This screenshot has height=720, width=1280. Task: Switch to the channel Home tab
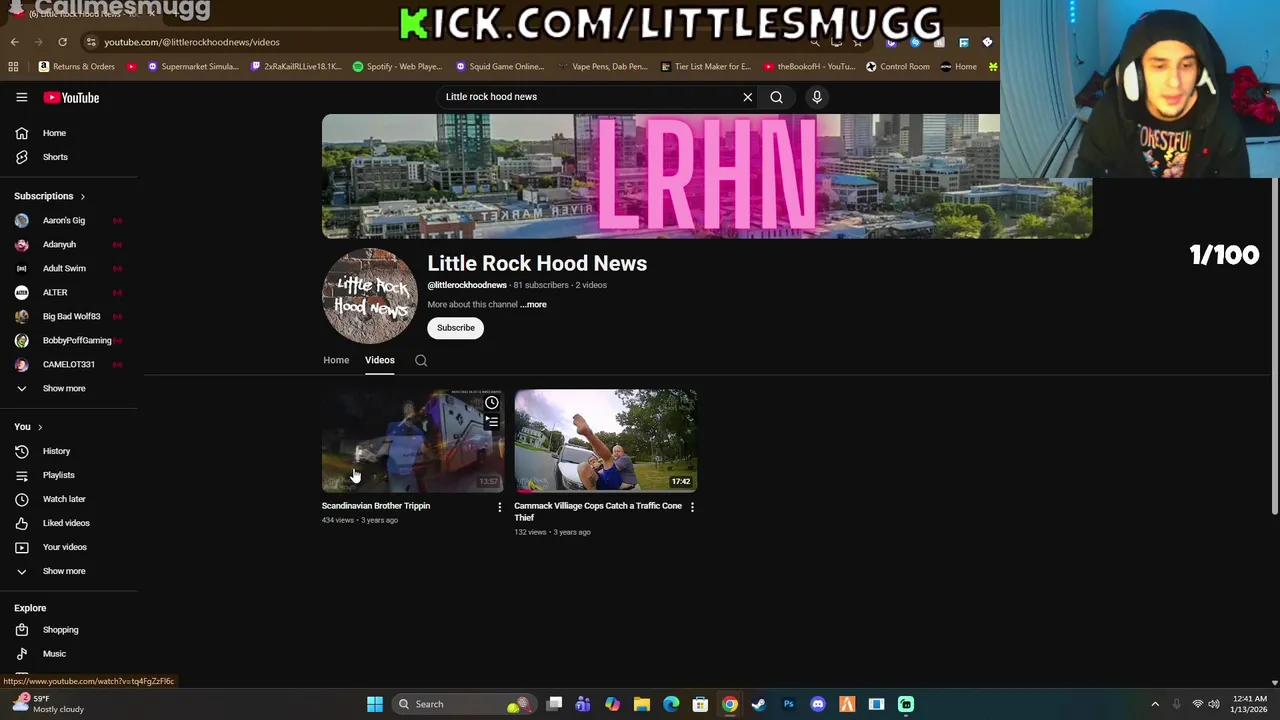click(336, 360)
